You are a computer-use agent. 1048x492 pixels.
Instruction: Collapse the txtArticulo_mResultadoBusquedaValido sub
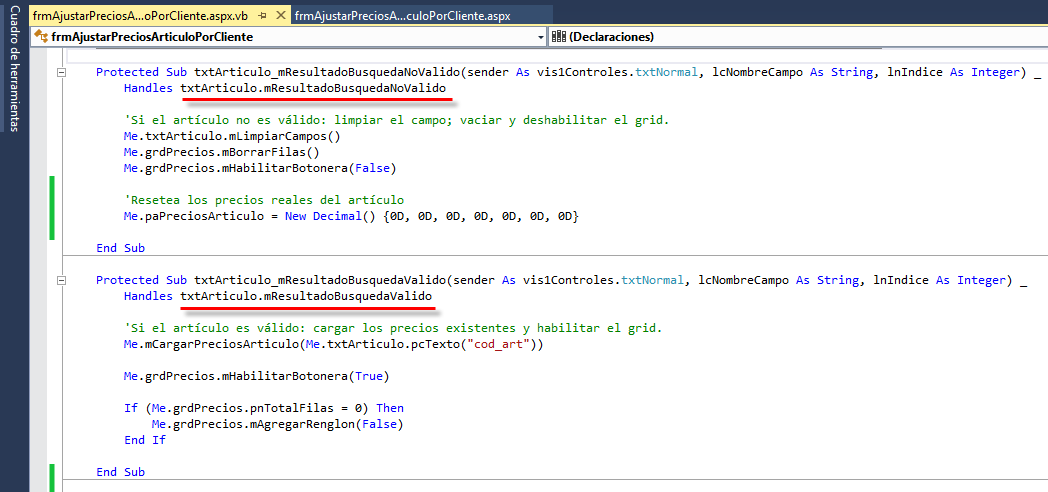61,280
